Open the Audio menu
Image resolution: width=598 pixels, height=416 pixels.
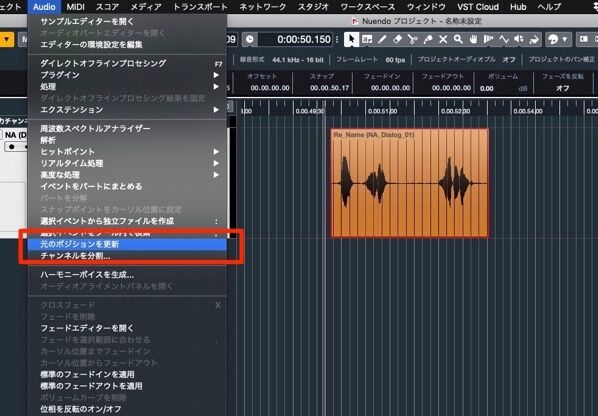coord(44,7)
